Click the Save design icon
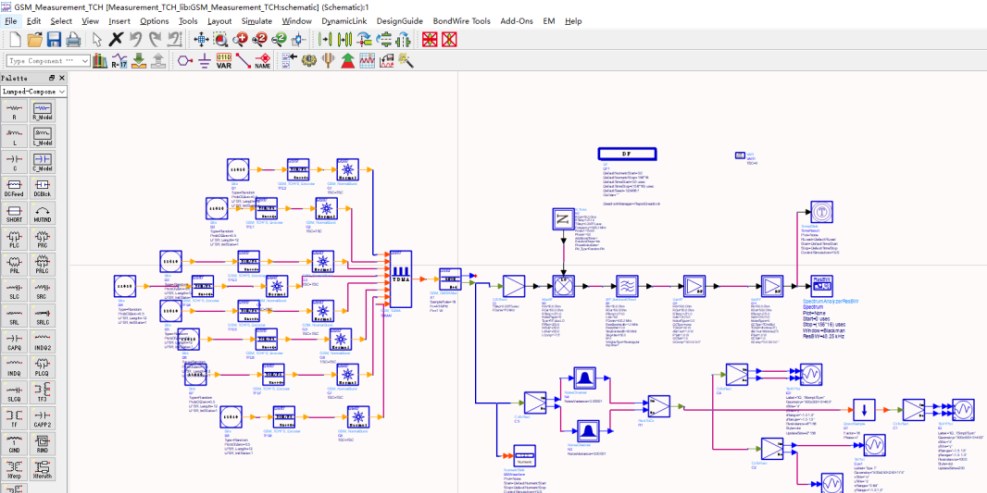This screenshot has height=493, width=987. (x=54, y=39)
